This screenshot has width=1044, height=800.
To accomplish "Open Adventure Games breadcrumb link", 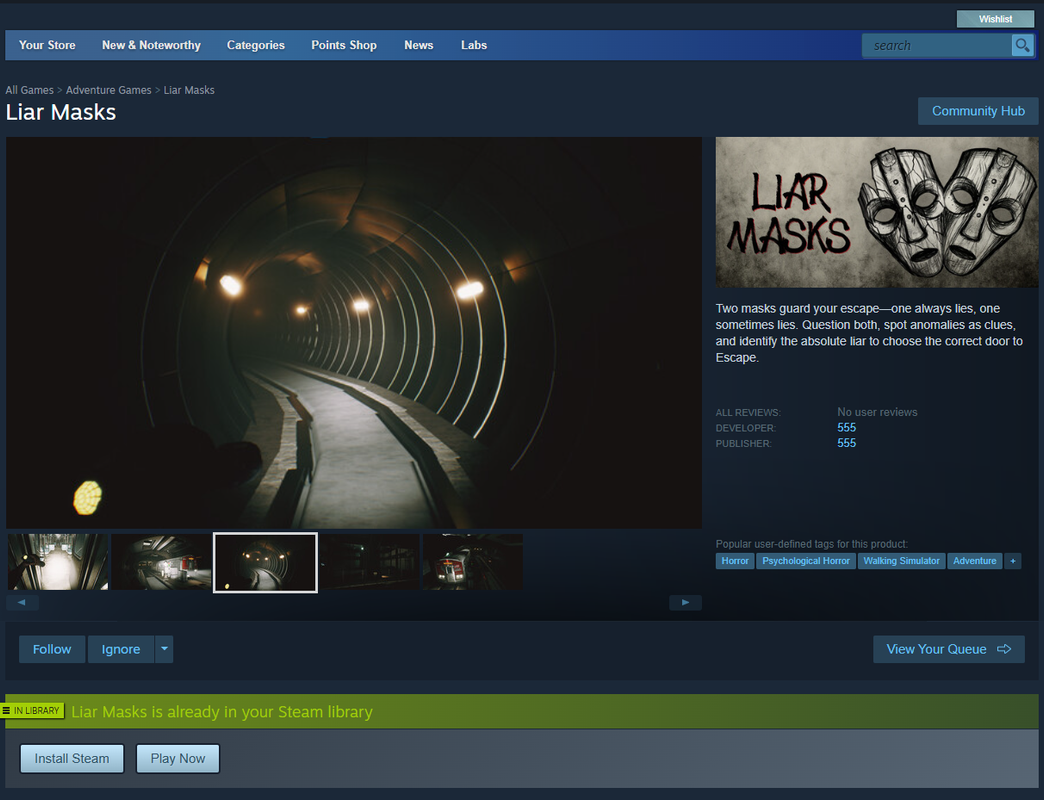I will [109, 90].
